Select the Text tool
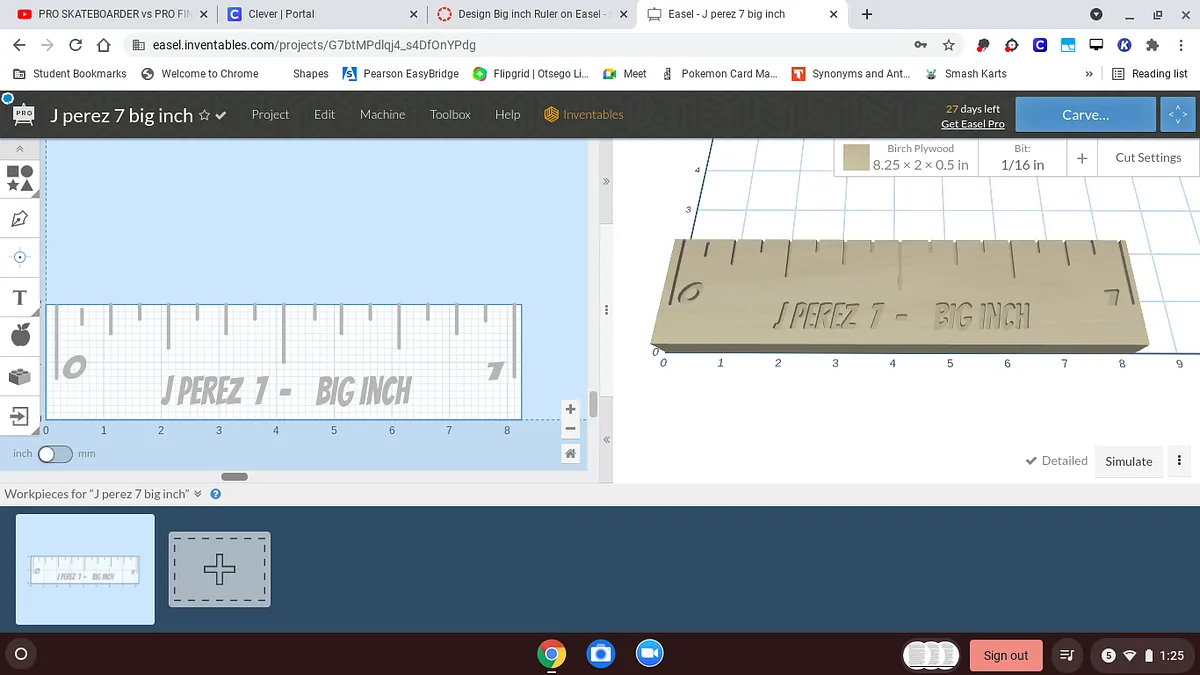This screenshot has height=675, width=1200. click(20, 298)
